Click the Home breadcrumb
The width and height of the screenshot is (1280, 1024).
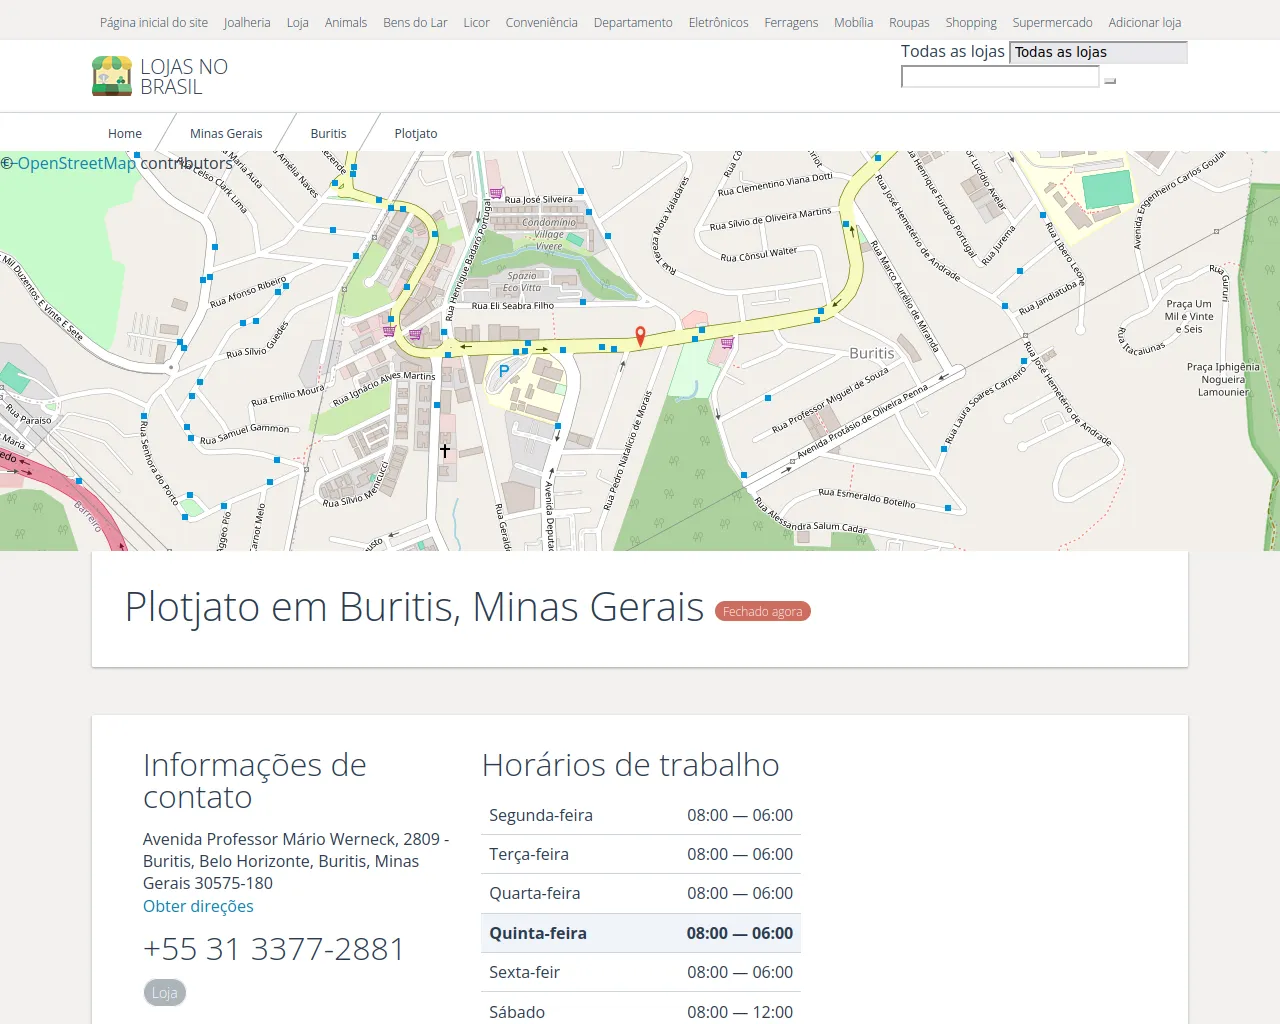point(125,133)
